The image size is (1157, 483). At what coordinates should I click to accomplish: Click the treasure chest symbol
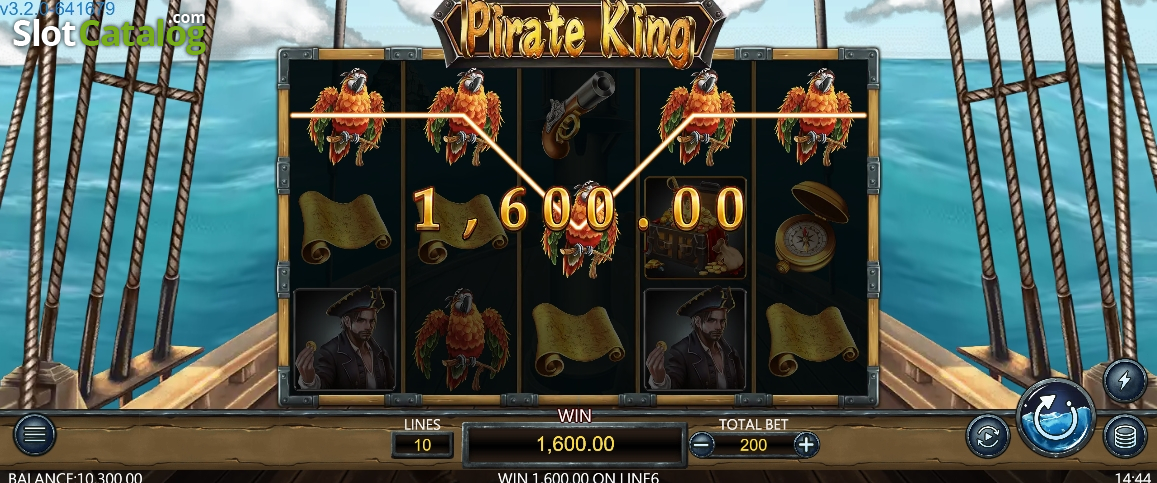[x=694, y=228]
